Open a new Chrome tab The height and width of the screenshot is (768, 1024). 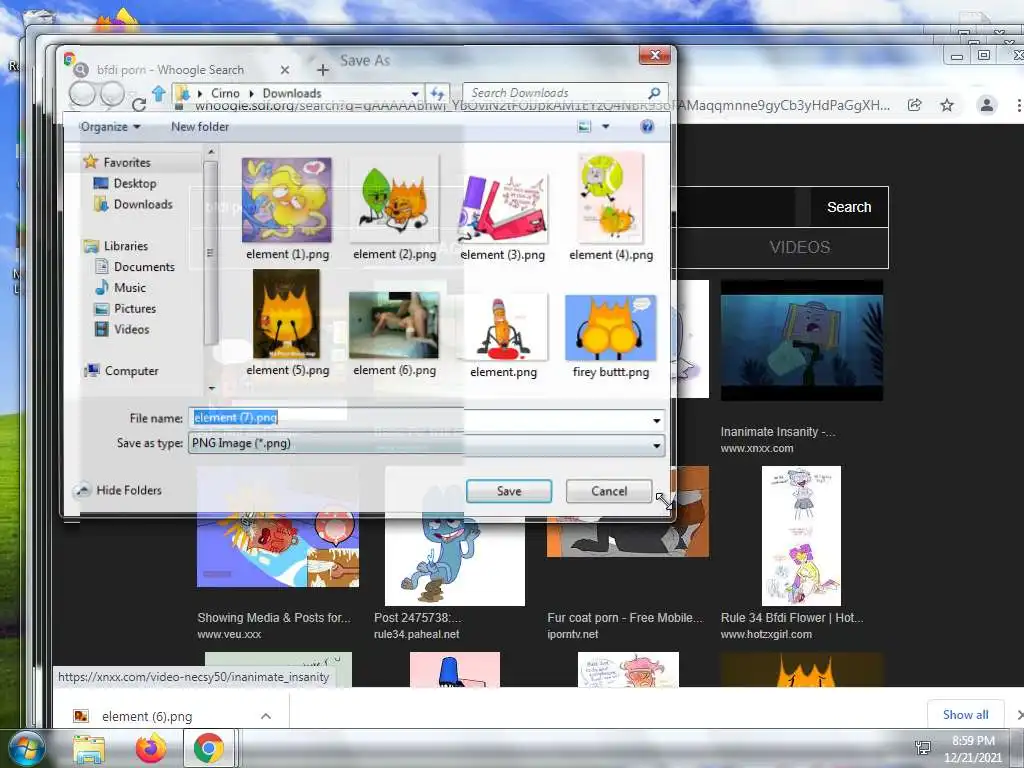tap(323, 70)
